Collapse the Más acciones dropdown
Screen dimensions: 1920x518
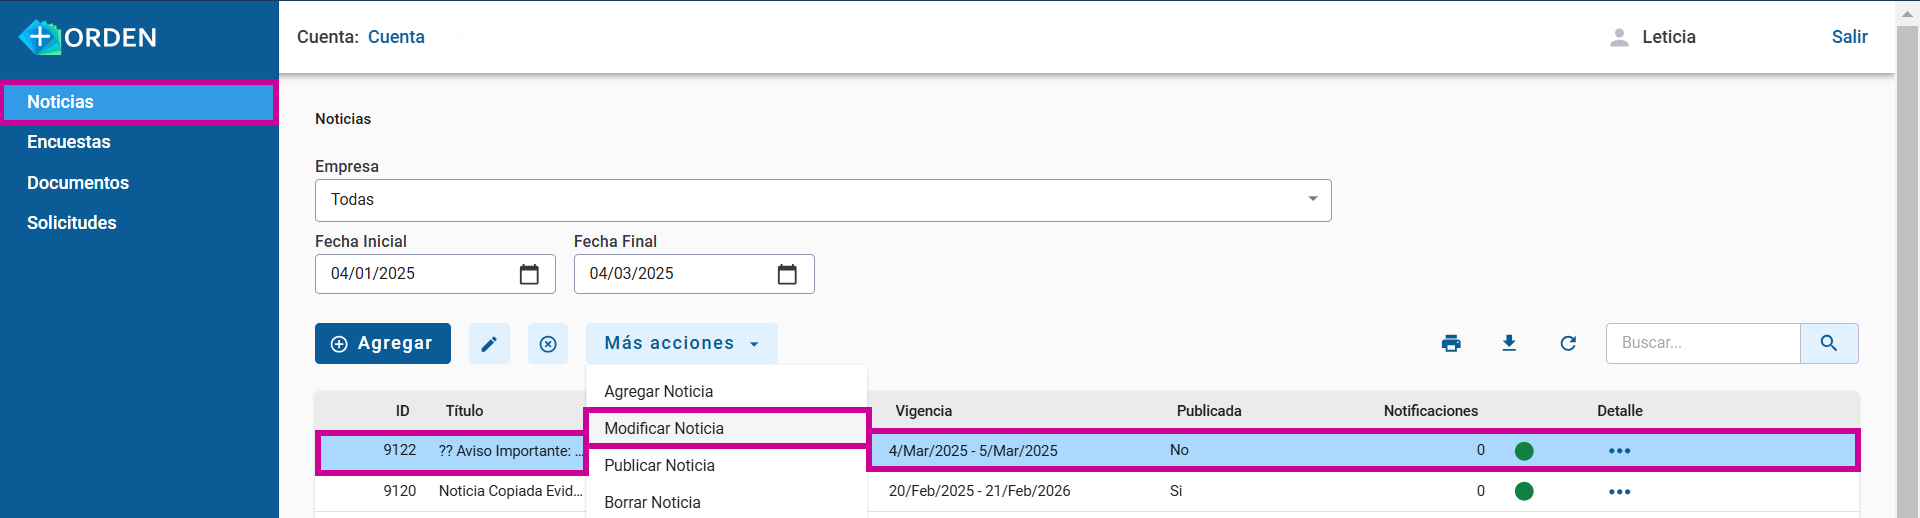[x=681, y=343]
